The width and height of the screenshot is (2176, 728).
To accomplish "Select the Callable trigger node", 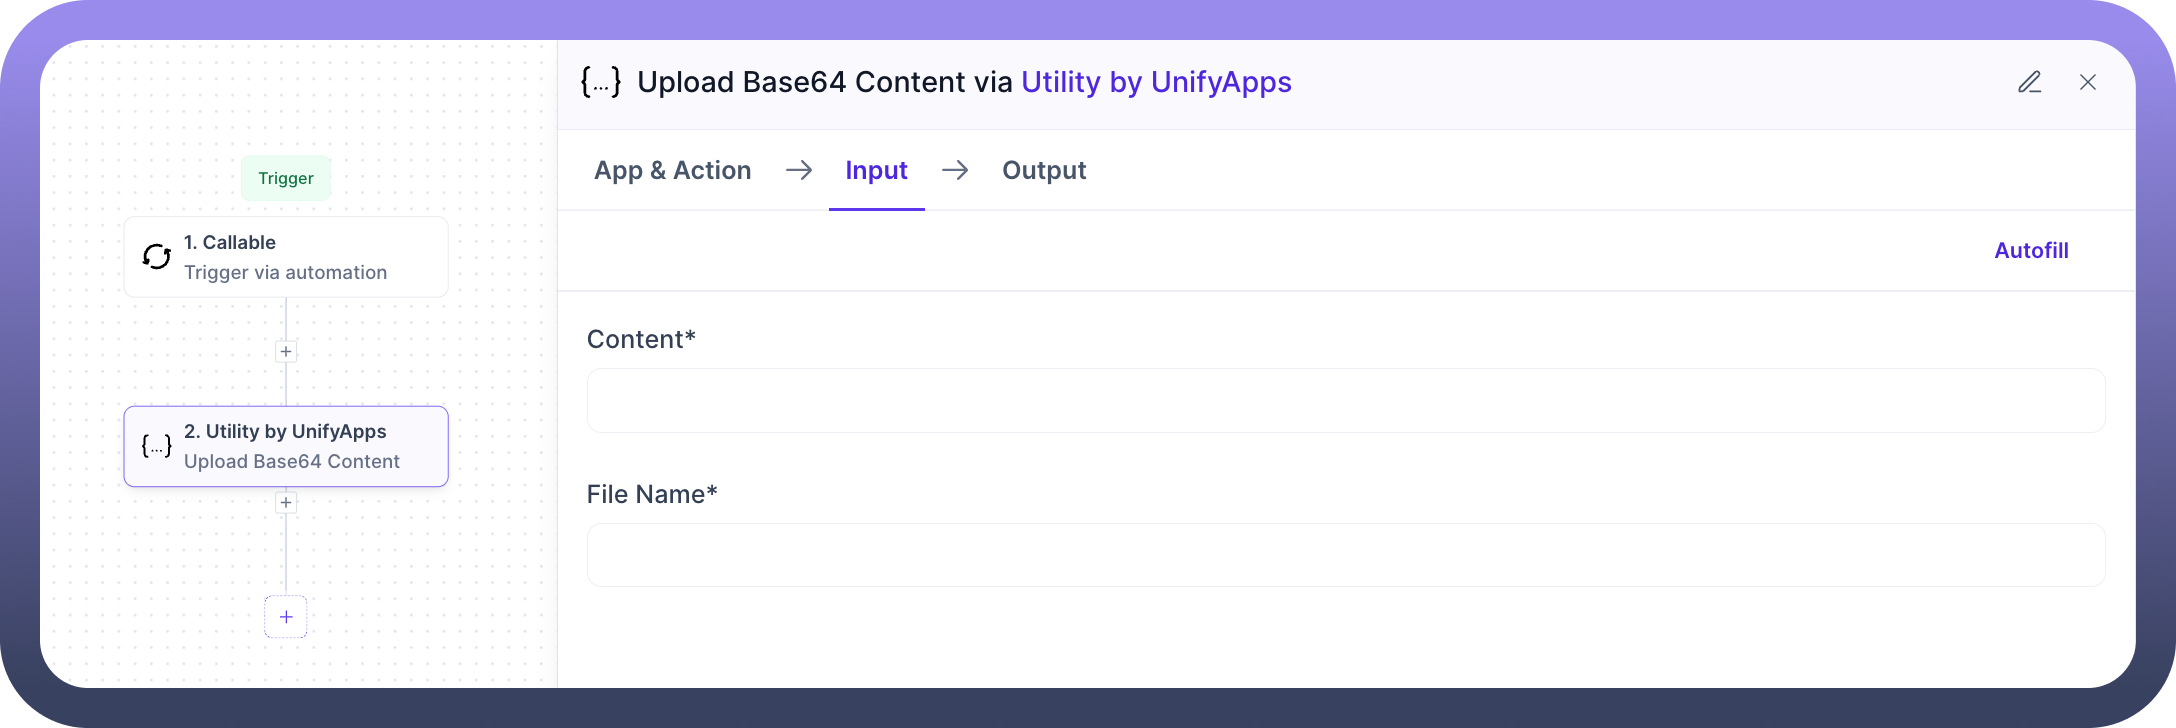I will pos(286,257).
